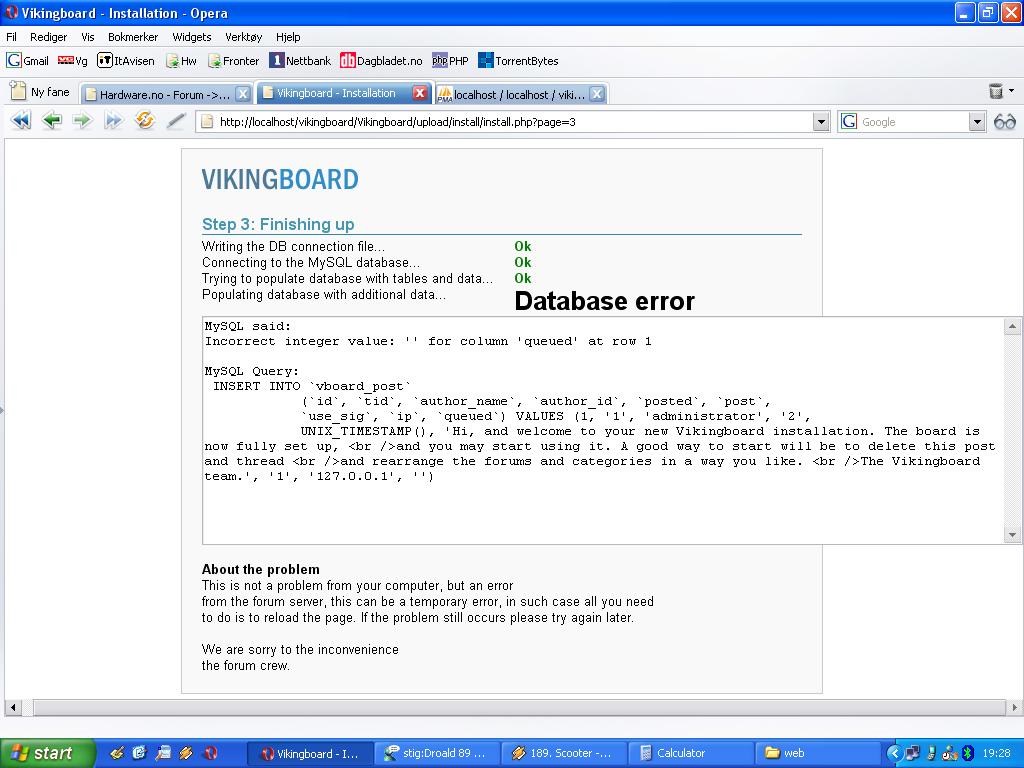
Task: Click the VIKINGBOARD logo
Action: pyautogui.click(x=280, y=180)
